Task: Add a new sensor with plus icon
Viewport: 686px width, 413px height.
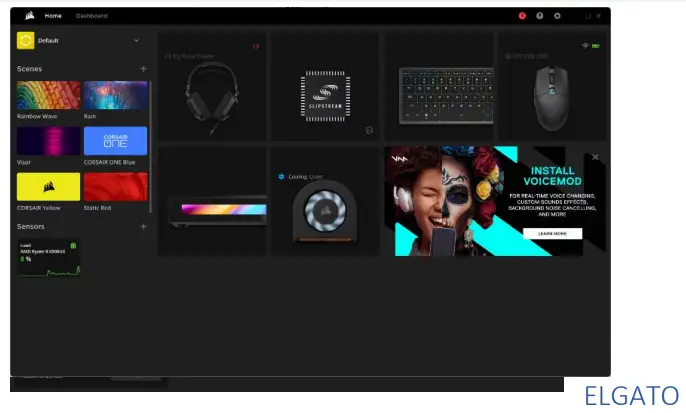Action: (144, 227)
